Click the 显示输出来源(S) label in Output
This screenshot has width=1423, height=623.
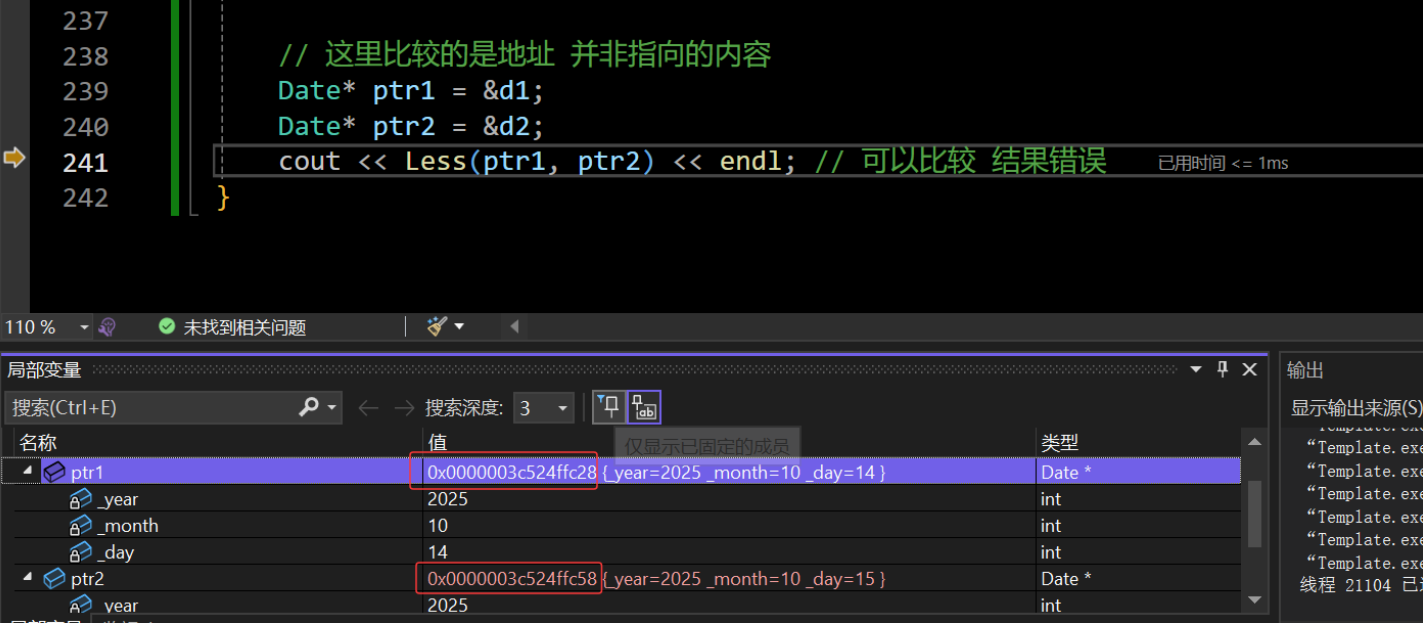point(1356,408)
